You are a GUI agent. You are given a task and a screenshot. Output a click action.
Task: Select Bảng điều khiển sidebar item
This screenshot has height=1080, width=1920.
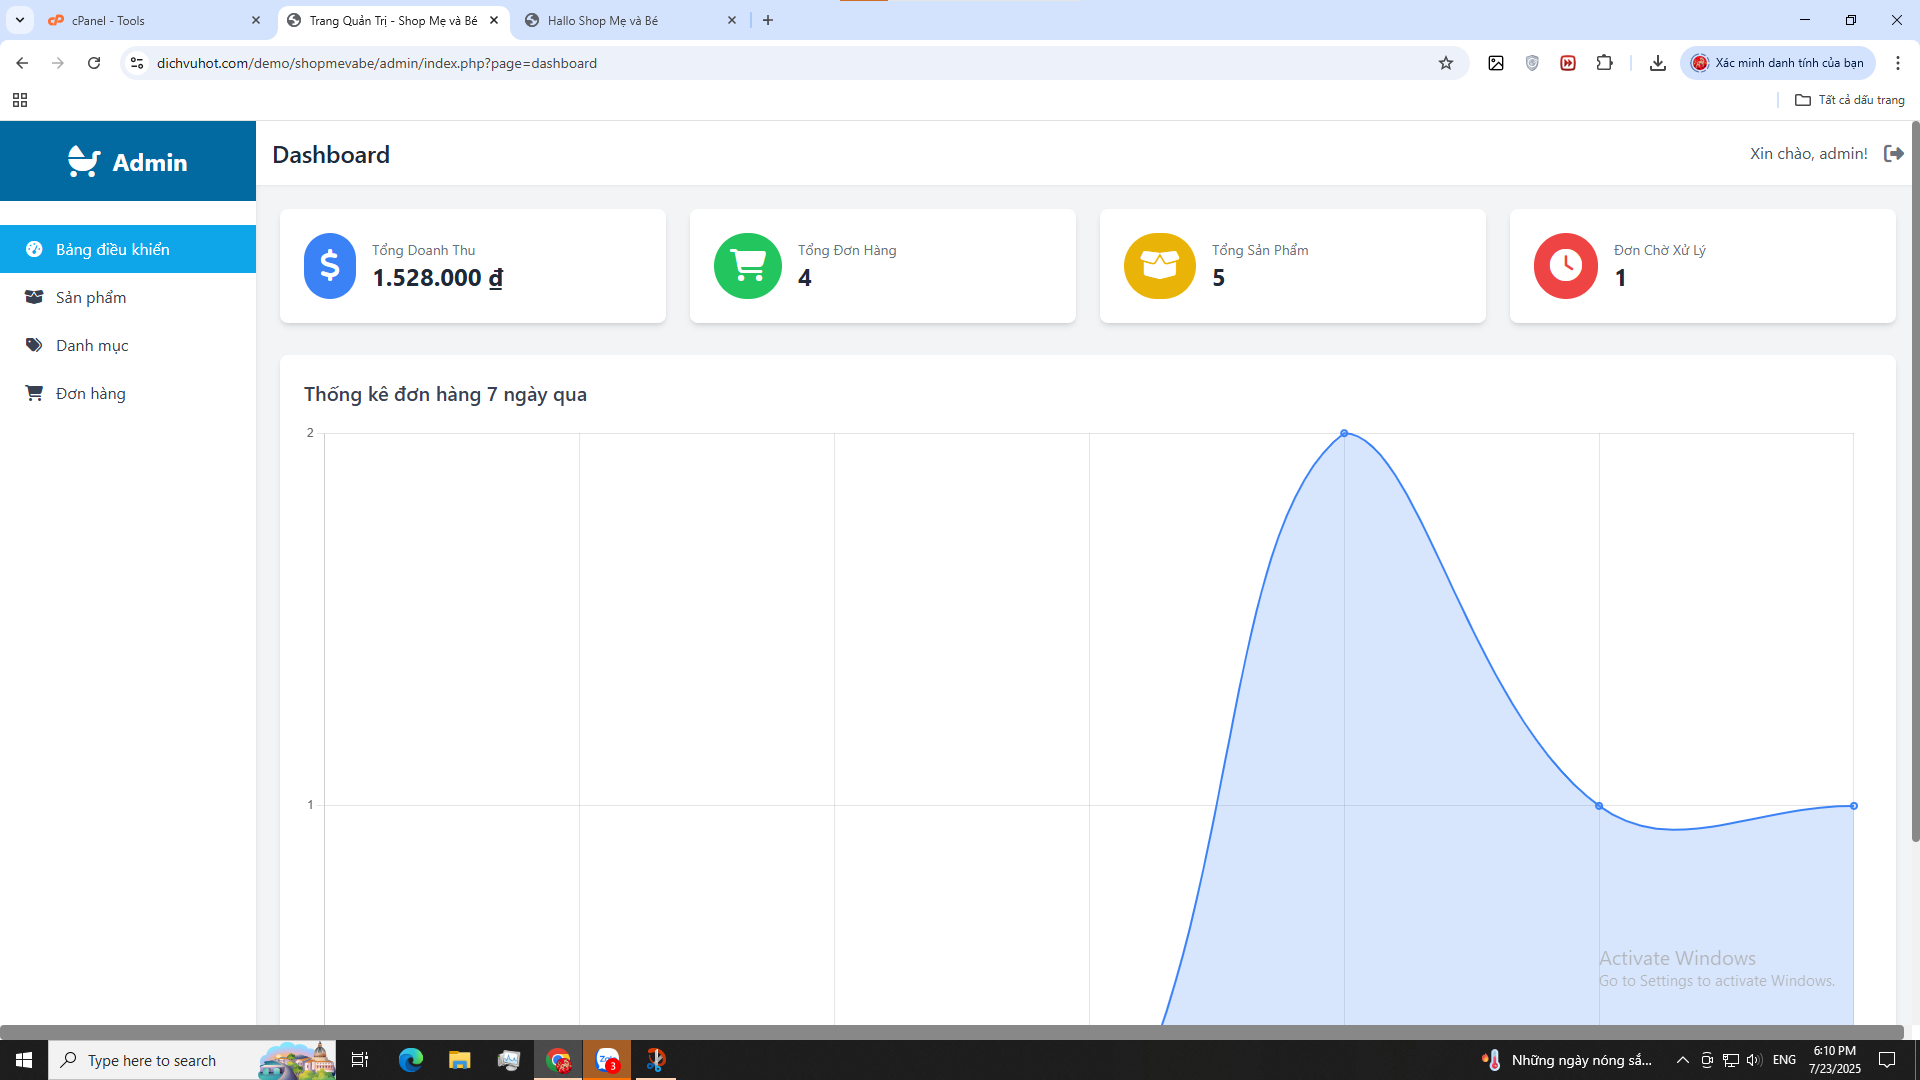[x=112, y=250]
